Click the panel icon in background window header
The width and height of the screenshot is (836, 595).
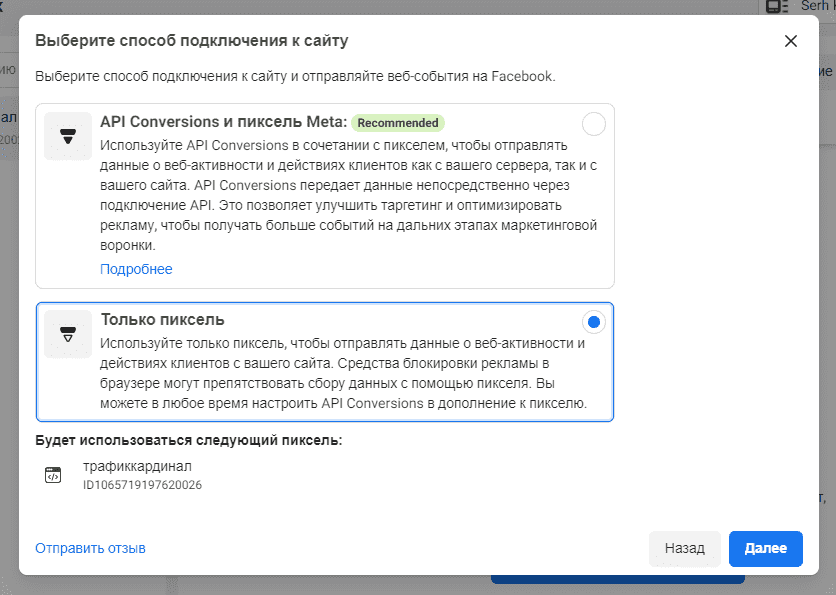(777, 6)
